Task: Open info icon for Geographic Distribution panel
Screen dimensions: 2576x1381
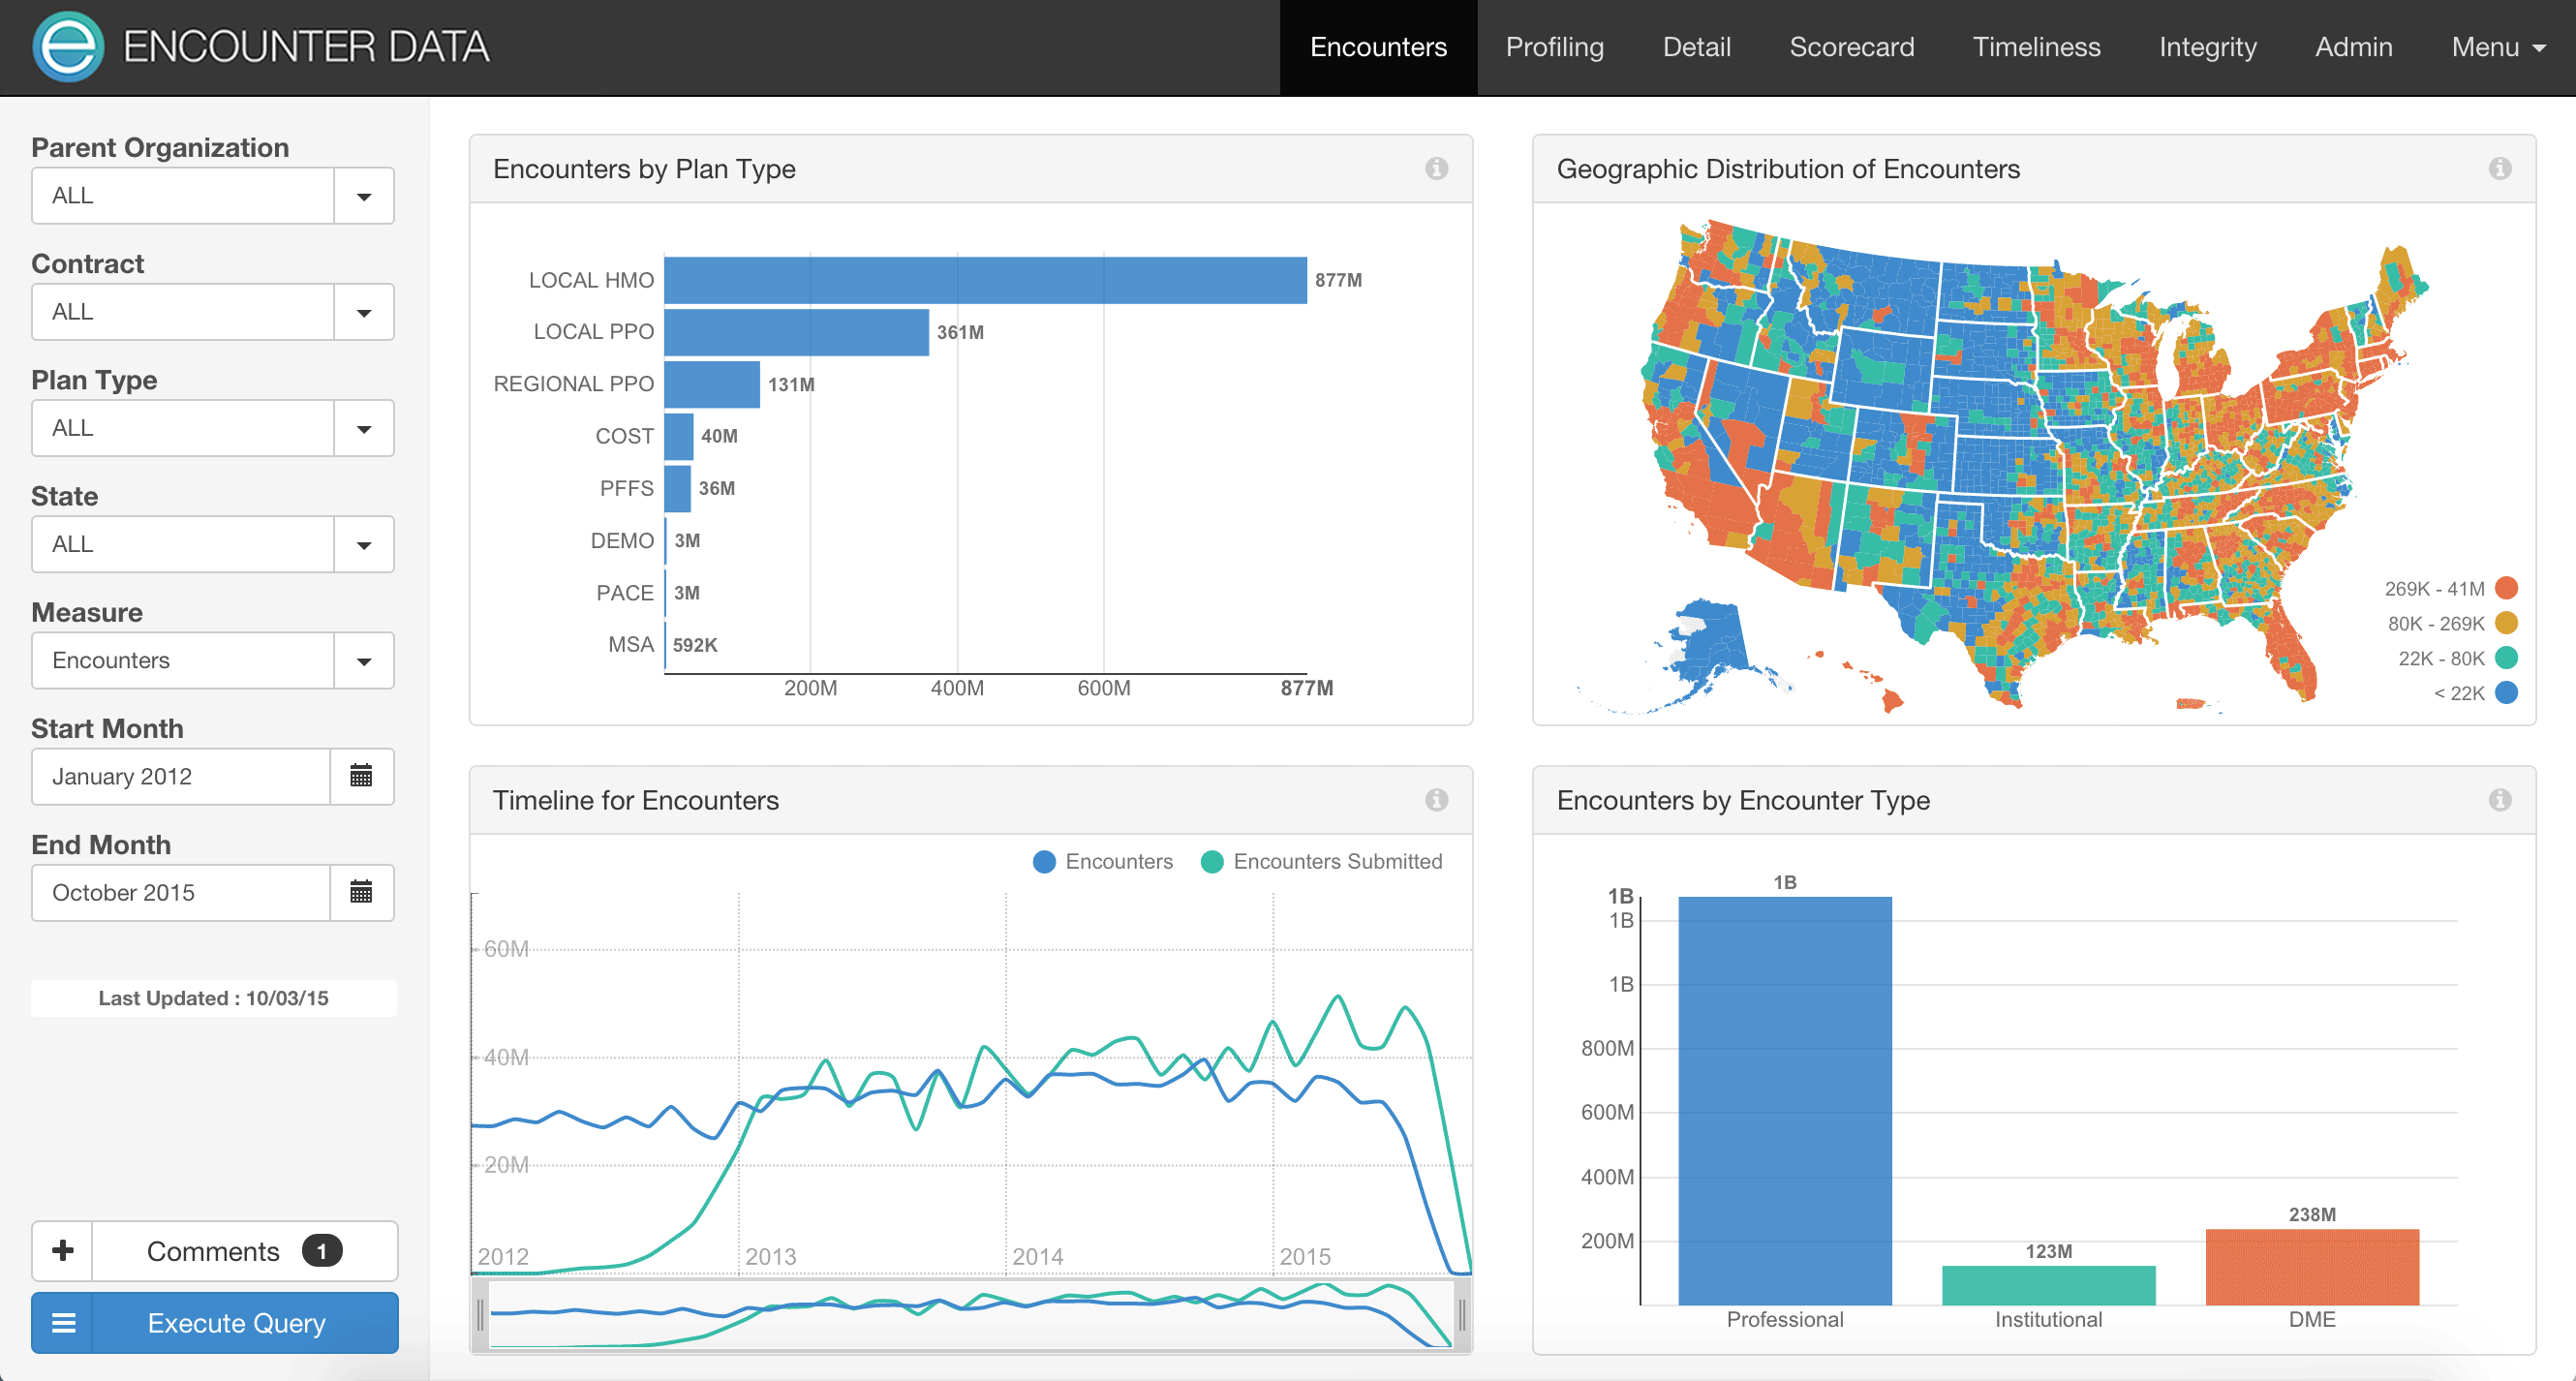Action: click(2500, 169)
